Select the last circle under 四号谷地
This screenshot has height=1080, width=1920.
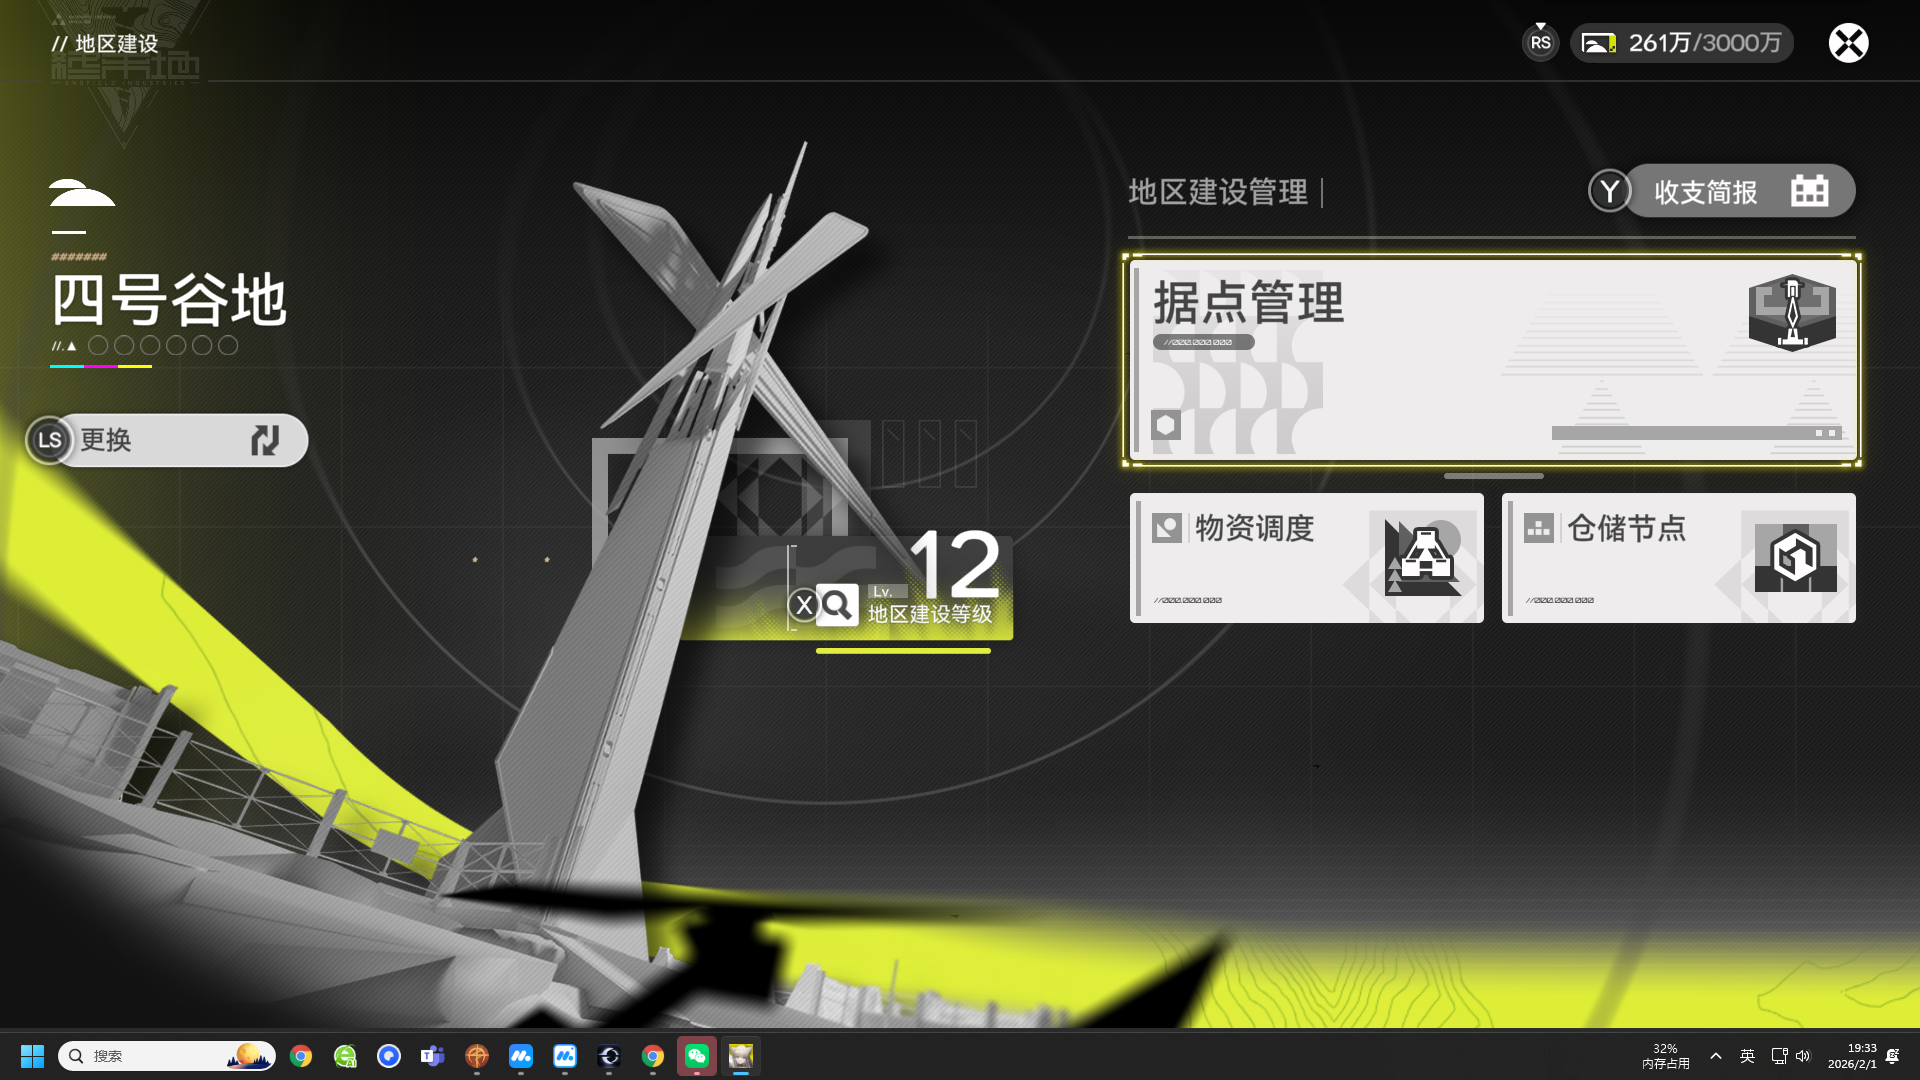228,345
